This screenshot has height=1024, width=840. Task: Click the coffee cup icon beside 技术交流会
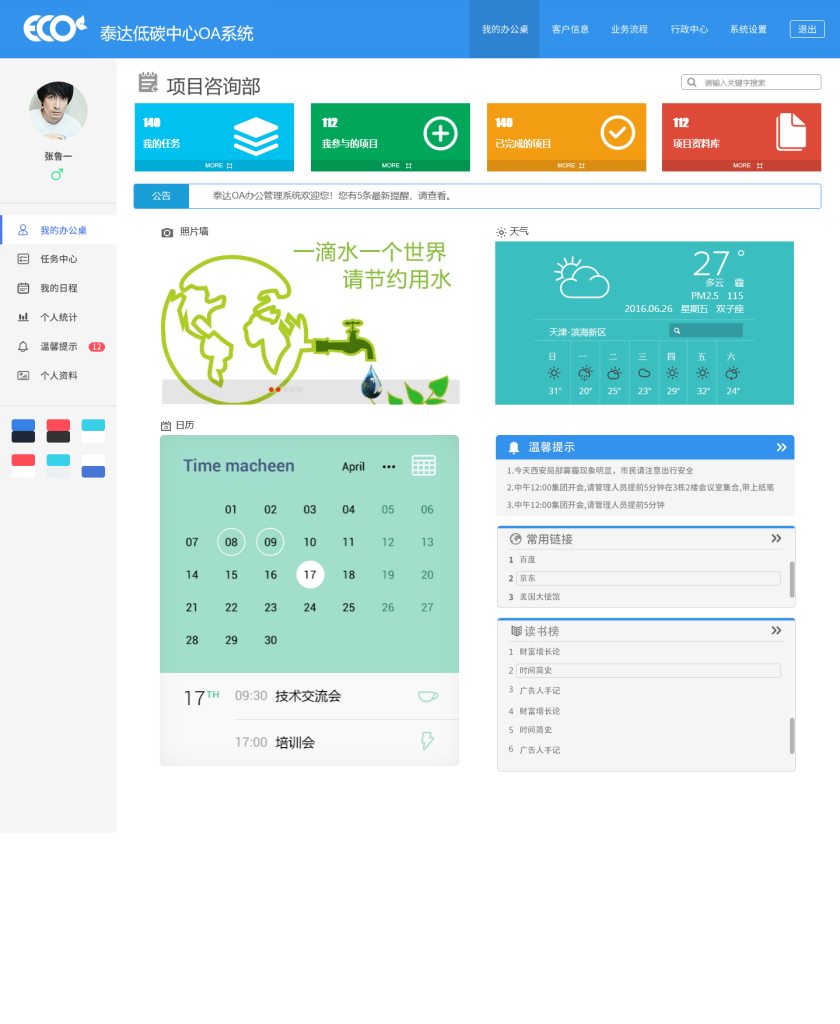pos(426,696)
